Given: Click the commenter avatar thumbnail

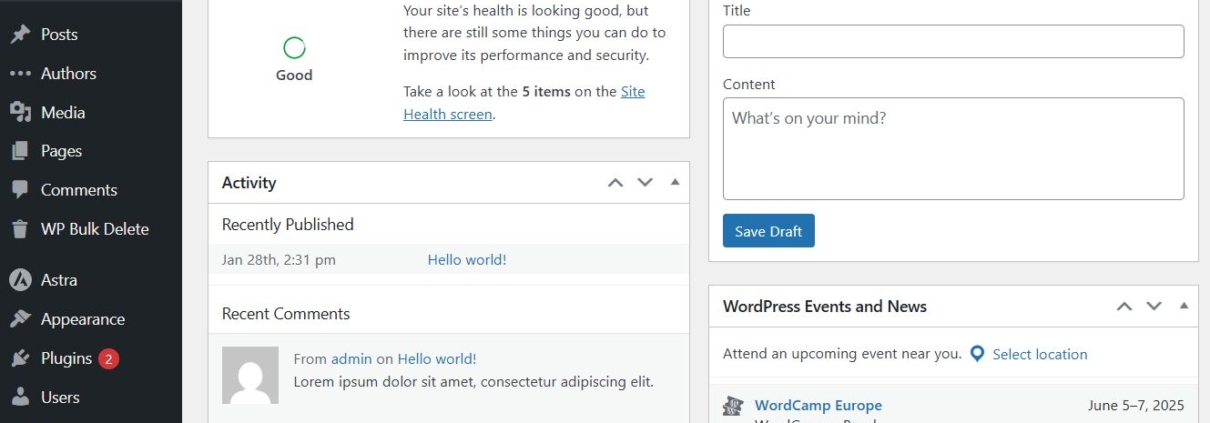Looking at the screenshot, I should tap(250, 375).
